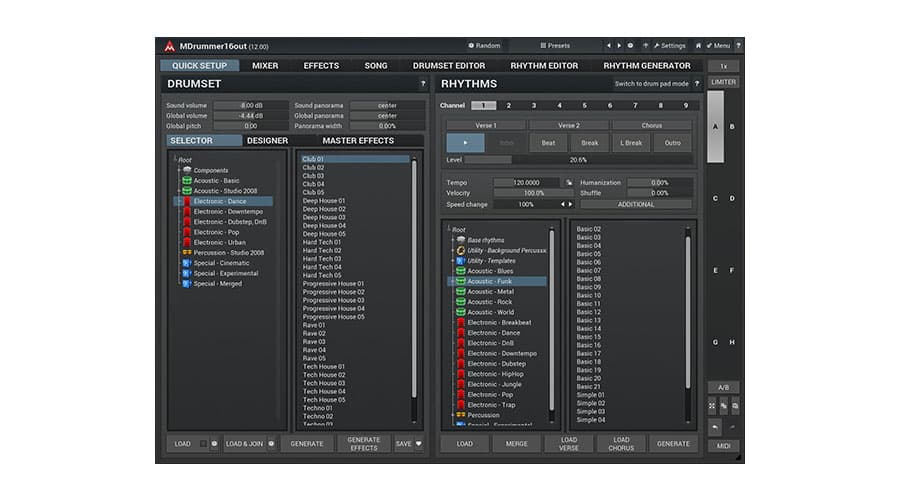Select preset slot C
This screenshot has height=500, width=900.
715,198
